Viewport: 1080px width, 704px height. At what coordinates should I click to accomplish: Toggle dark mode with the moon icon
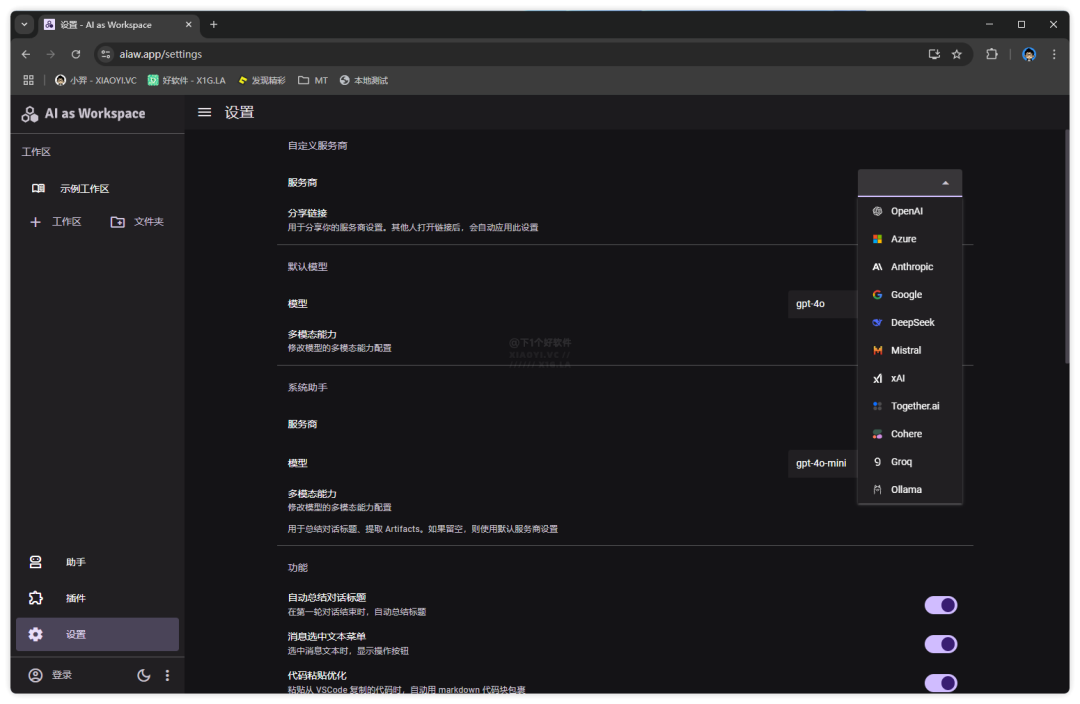click(x=144, y=675)
